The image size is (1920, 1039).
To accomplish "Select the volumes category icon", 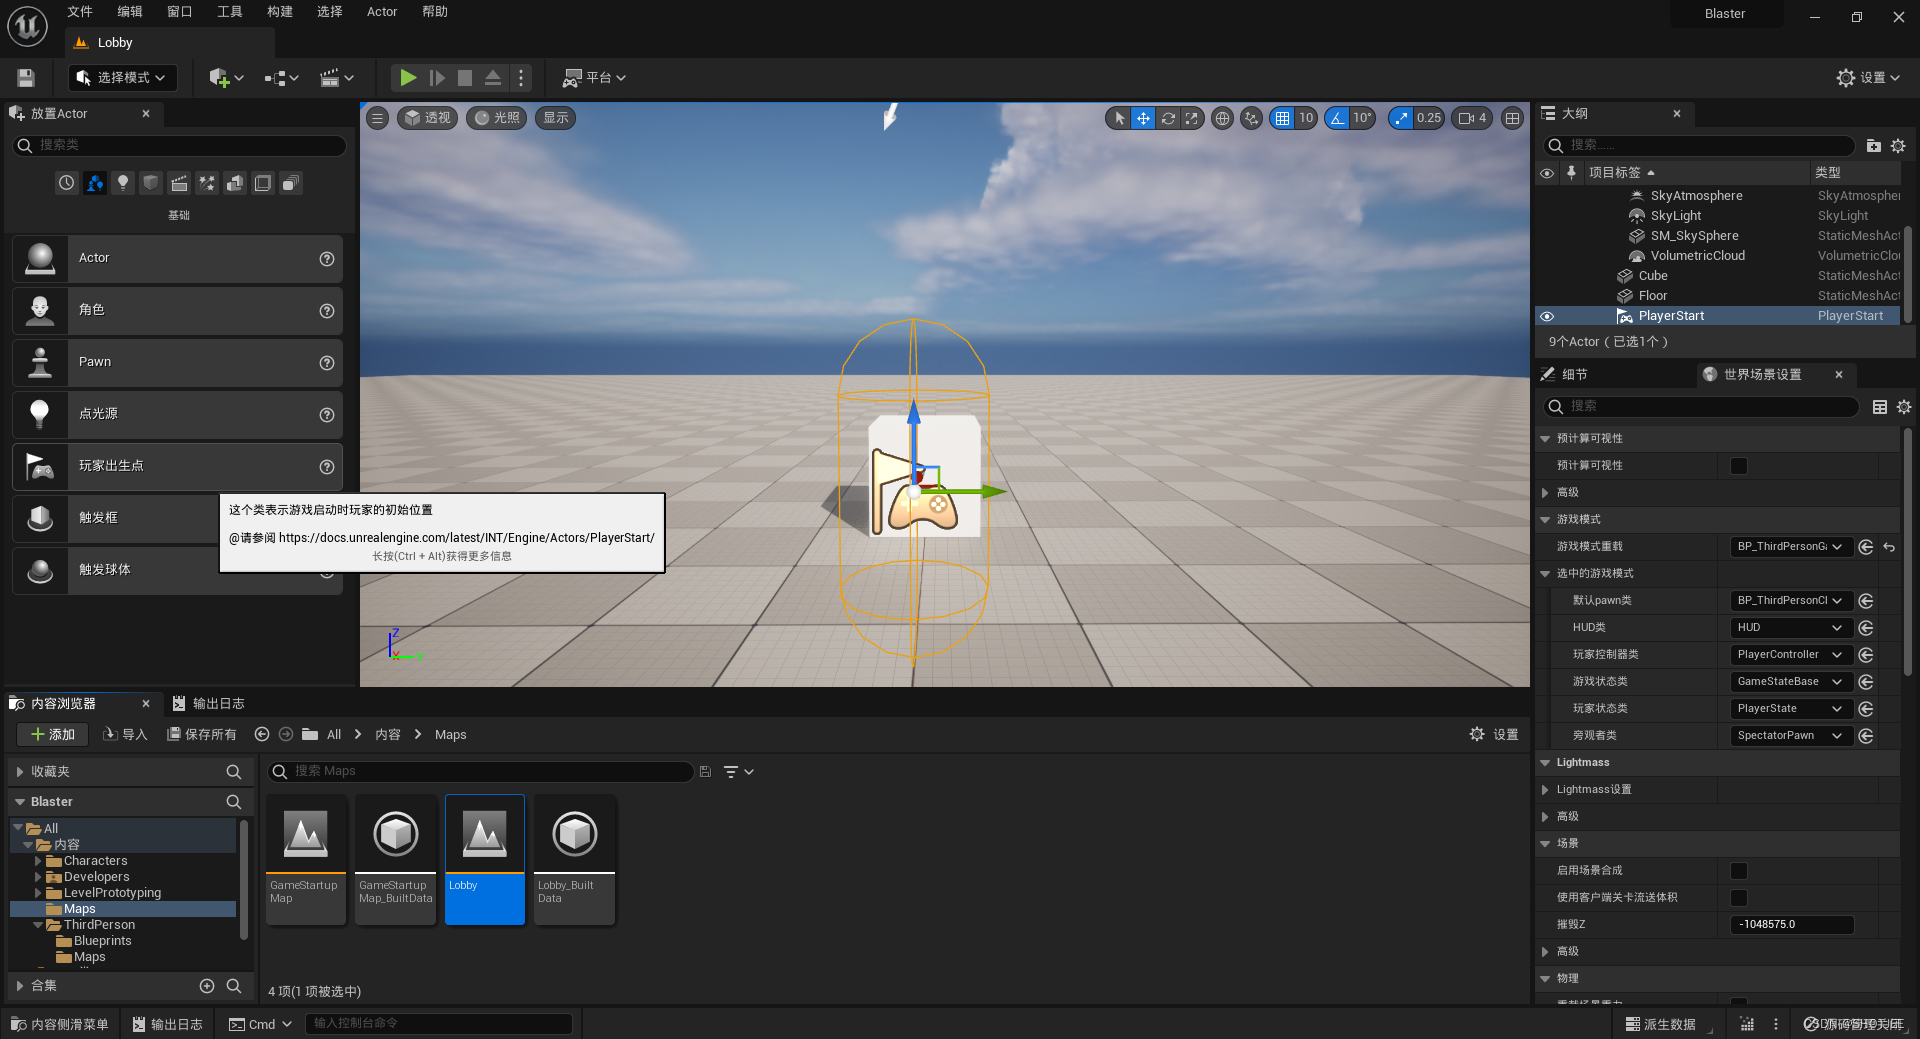I will (x=263, y=183).
